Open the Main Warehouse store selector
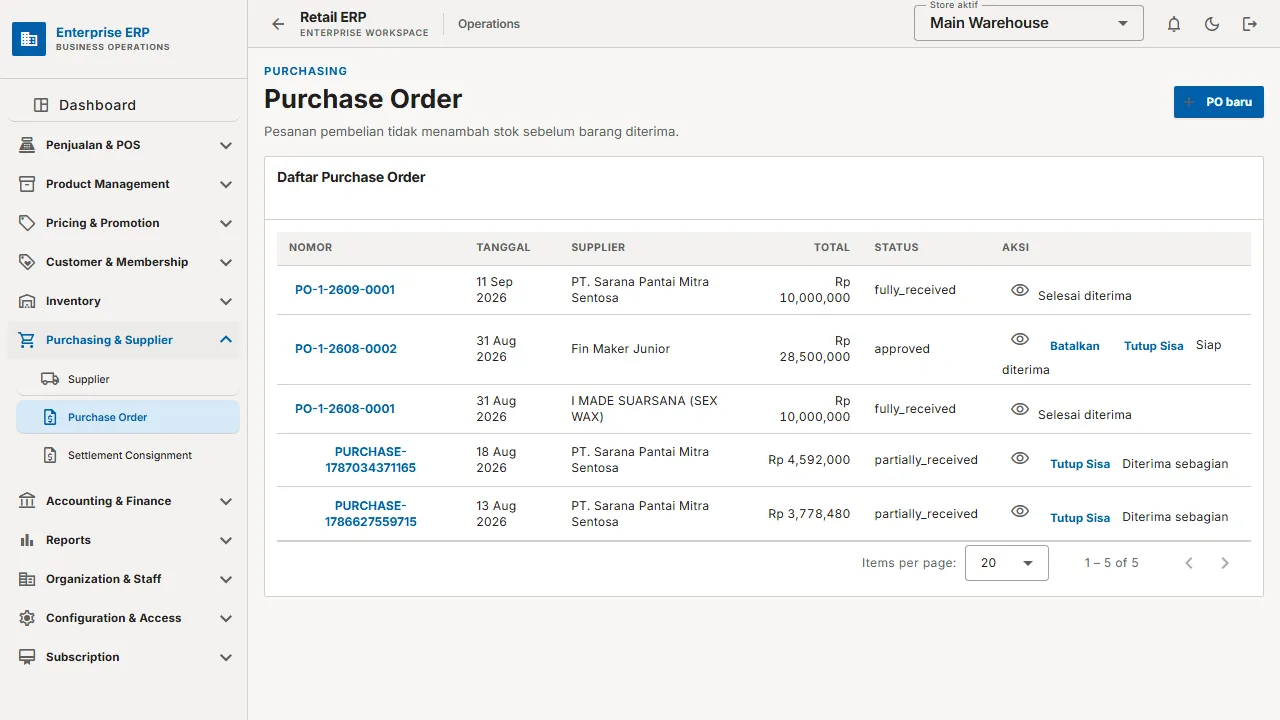 pyautogui.click(x=1029, y=23)
